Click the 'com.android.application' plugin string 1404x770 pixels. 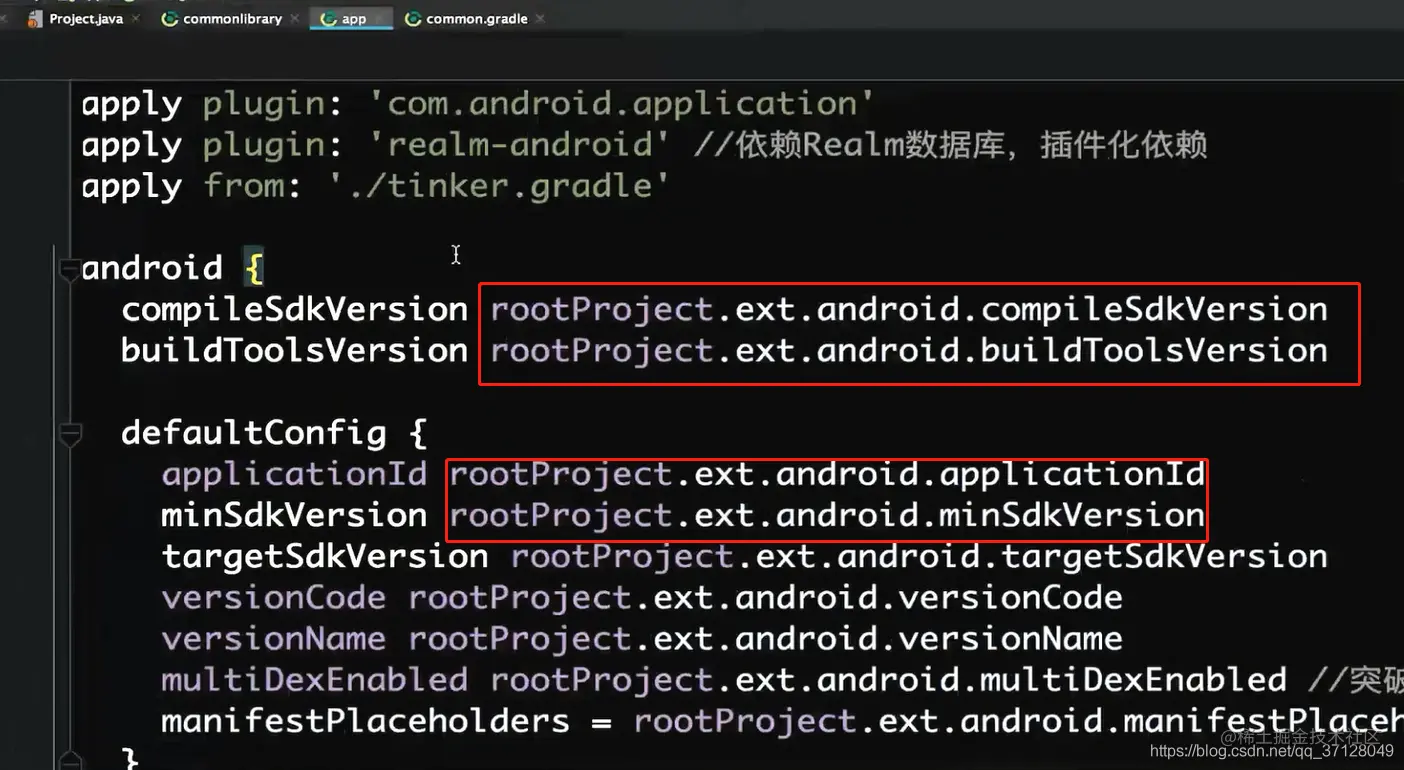(621, 104)
